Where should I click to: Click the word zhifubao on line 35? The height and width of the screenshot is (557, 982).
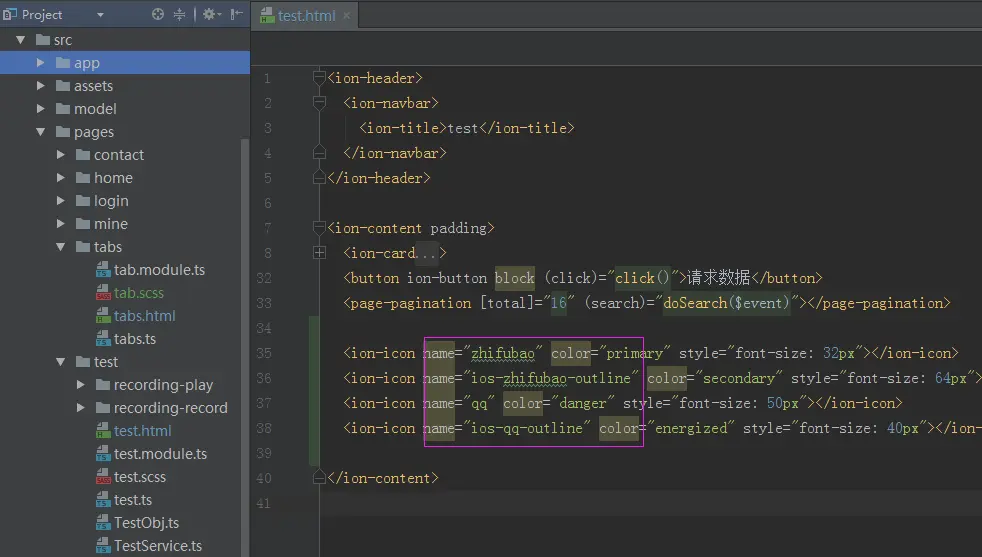(x=502, y=353)
